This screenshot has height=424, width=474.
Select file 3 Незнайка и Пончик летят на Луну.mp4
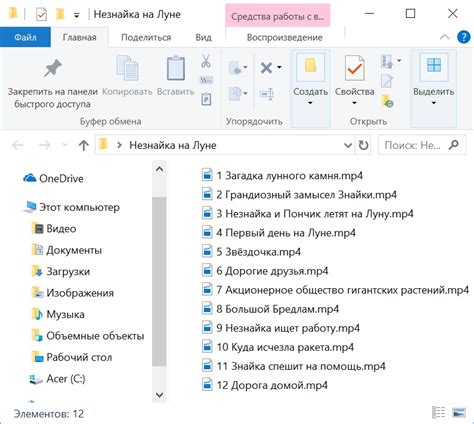click(x=308, y=214)
